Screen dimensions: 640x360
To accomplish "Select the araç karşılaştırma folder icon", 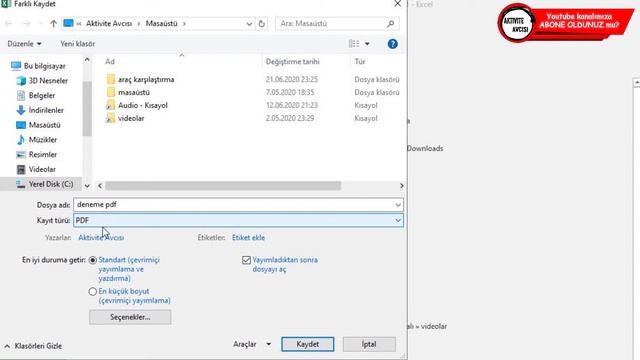I will 111,79.
